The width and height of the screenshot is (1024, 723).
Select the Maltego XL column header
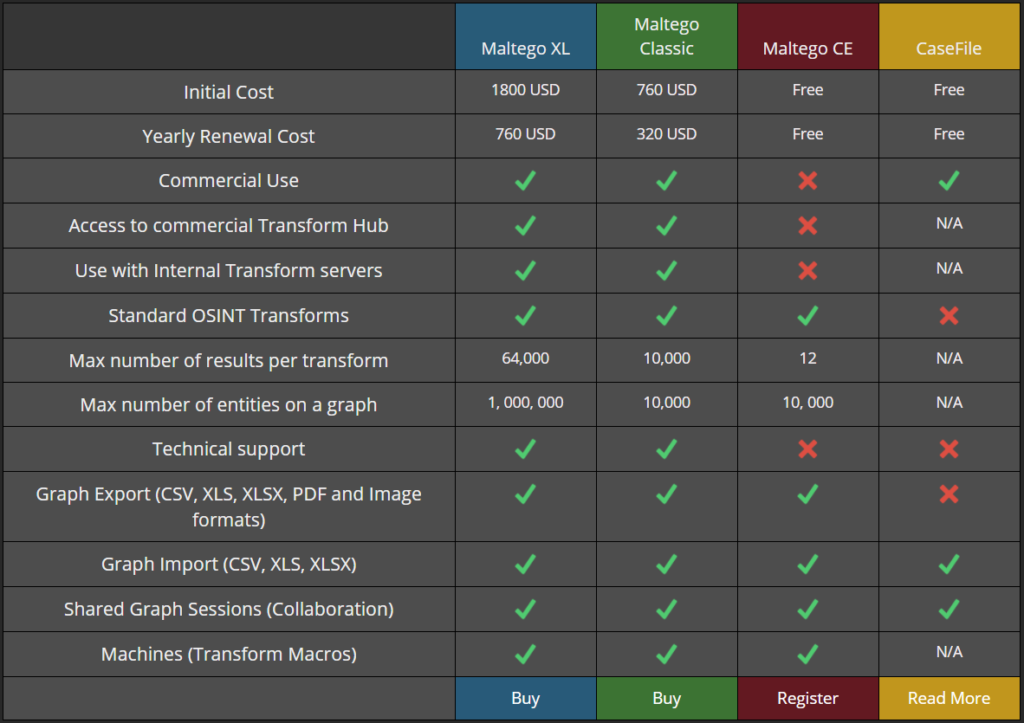(x=525, y=48)
